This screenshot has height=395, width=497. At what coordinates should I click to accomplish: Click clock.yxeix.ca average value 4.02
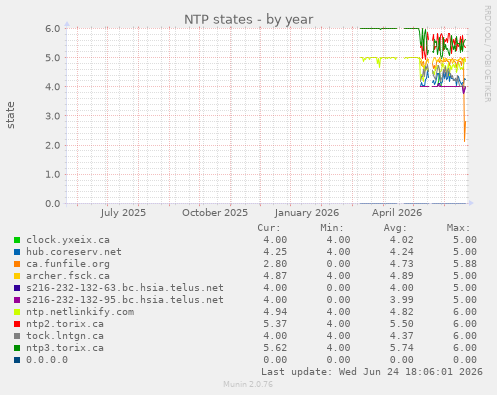(x=402, y=240)
